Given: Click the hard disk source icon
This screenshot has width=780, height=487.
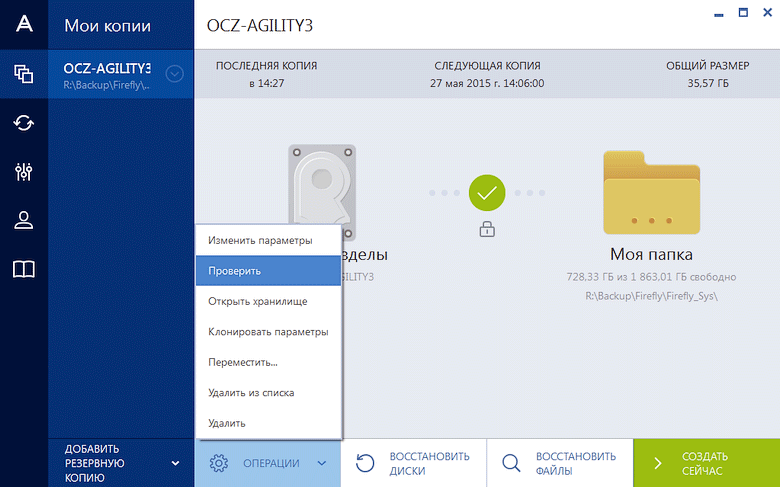Looking at the screenshot, I should 322,192.
